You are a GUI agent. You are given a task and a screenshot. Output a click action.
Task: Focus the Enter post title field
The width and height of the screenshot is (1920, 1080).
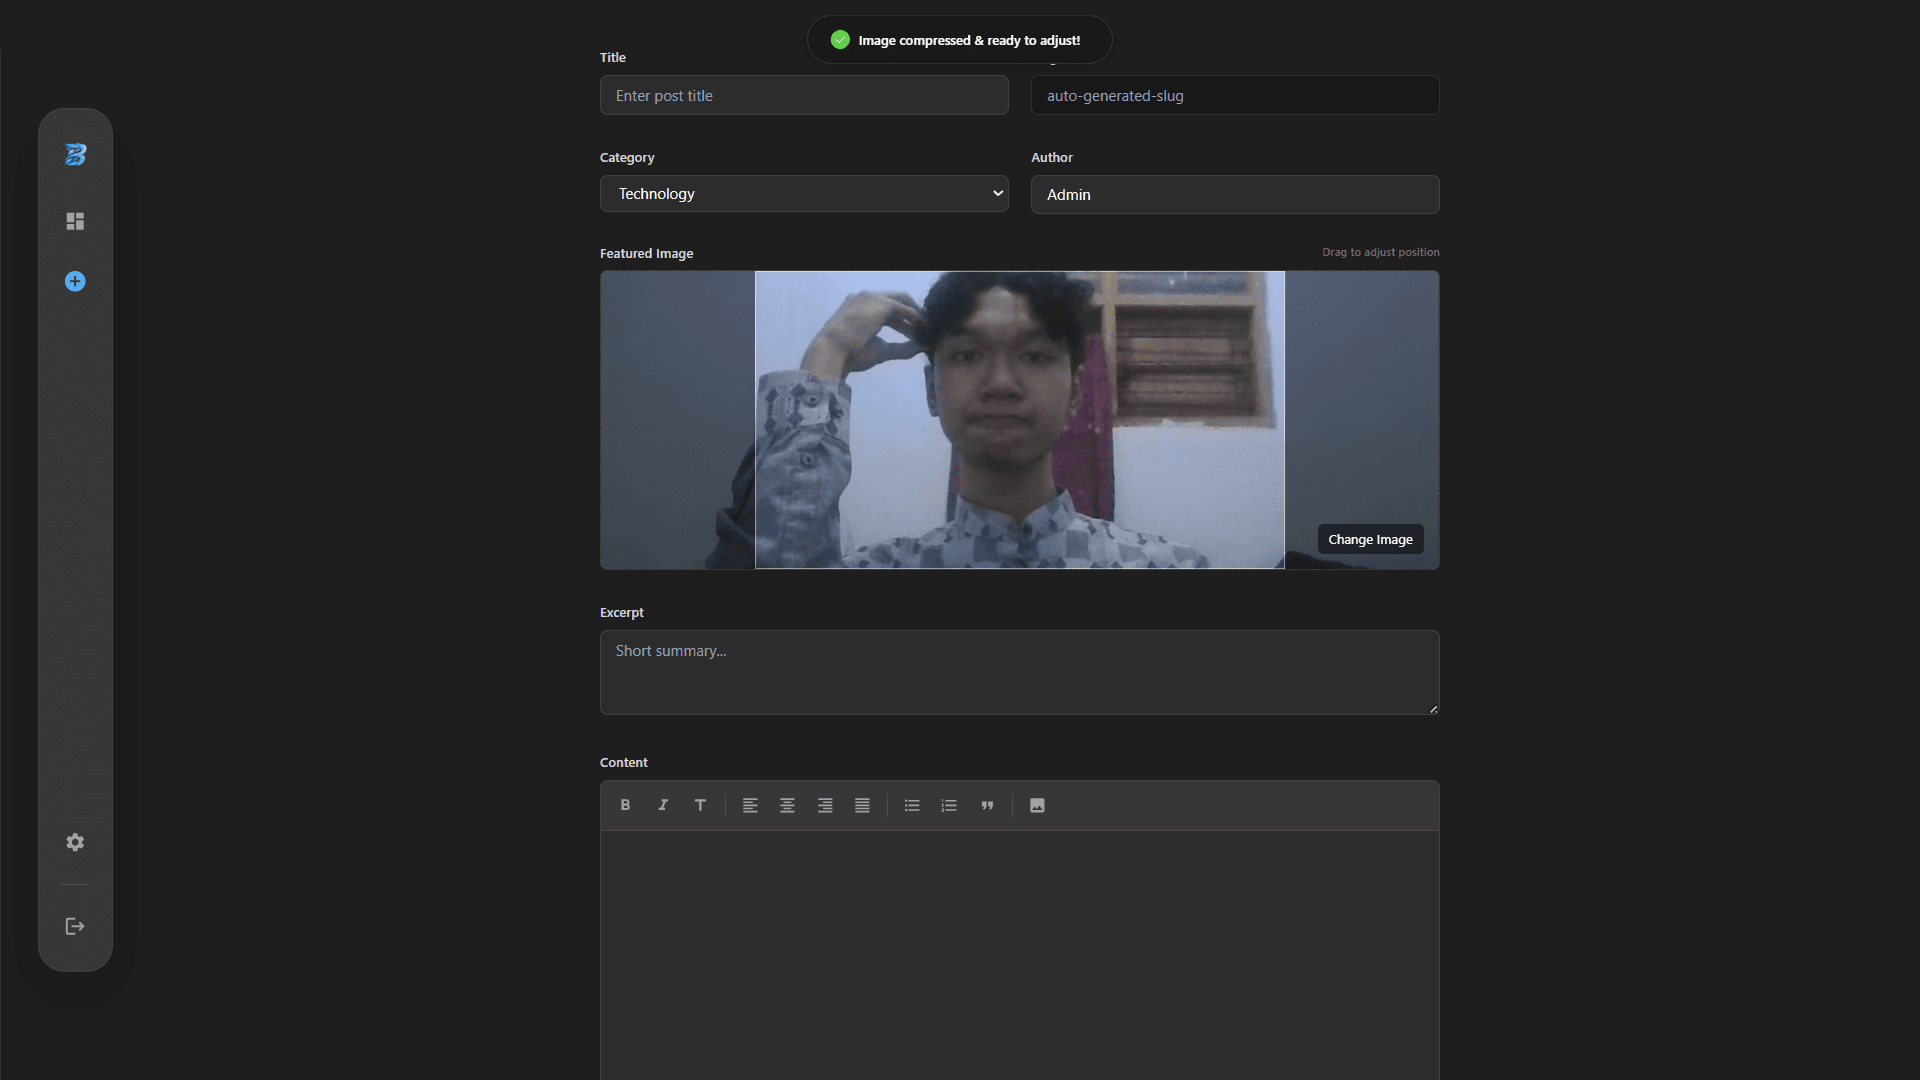pyautogui.click(x=804, y=96)
